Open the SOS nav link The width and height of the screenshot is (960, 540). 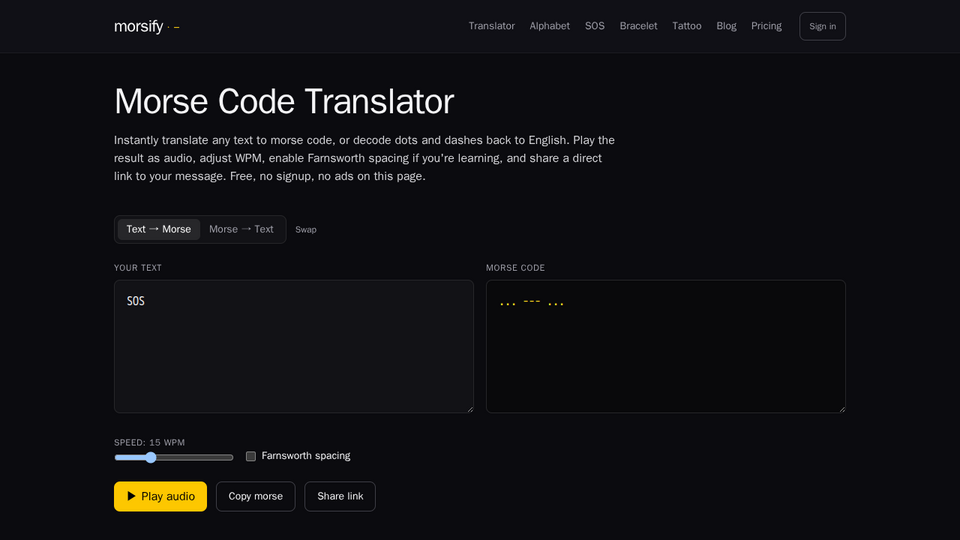tap(594, 26)
